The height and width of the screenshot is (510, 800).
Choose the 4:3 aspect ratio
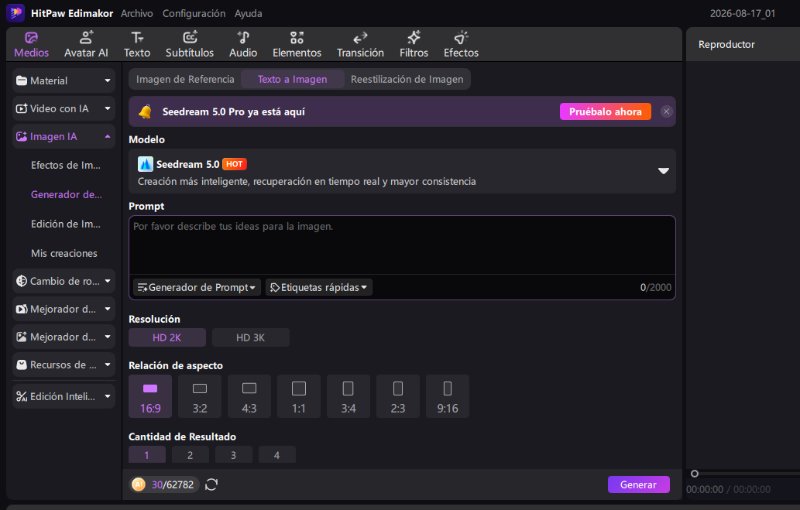point(249,397)
